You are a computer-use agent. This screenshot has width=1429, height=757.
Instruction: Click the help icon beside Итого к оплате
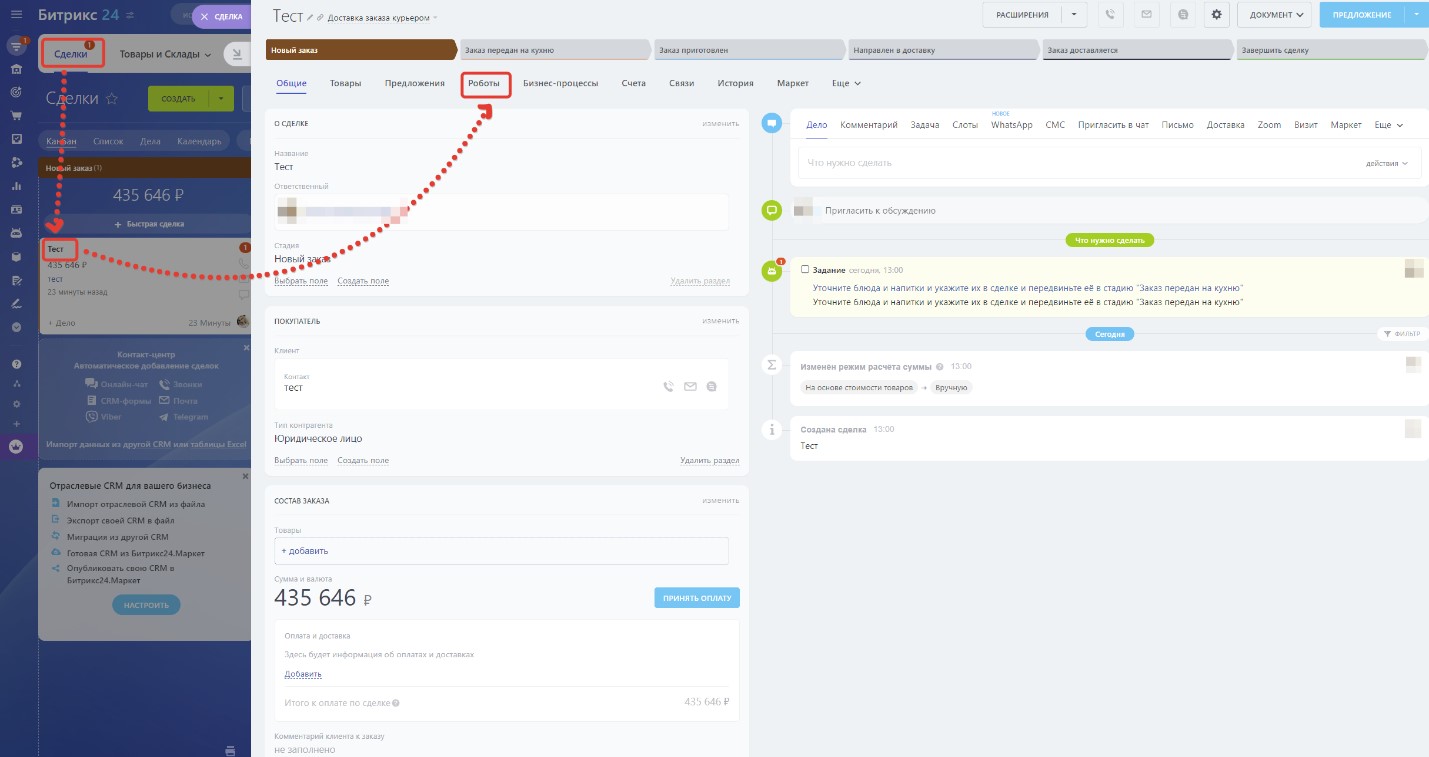coord(397,703)
